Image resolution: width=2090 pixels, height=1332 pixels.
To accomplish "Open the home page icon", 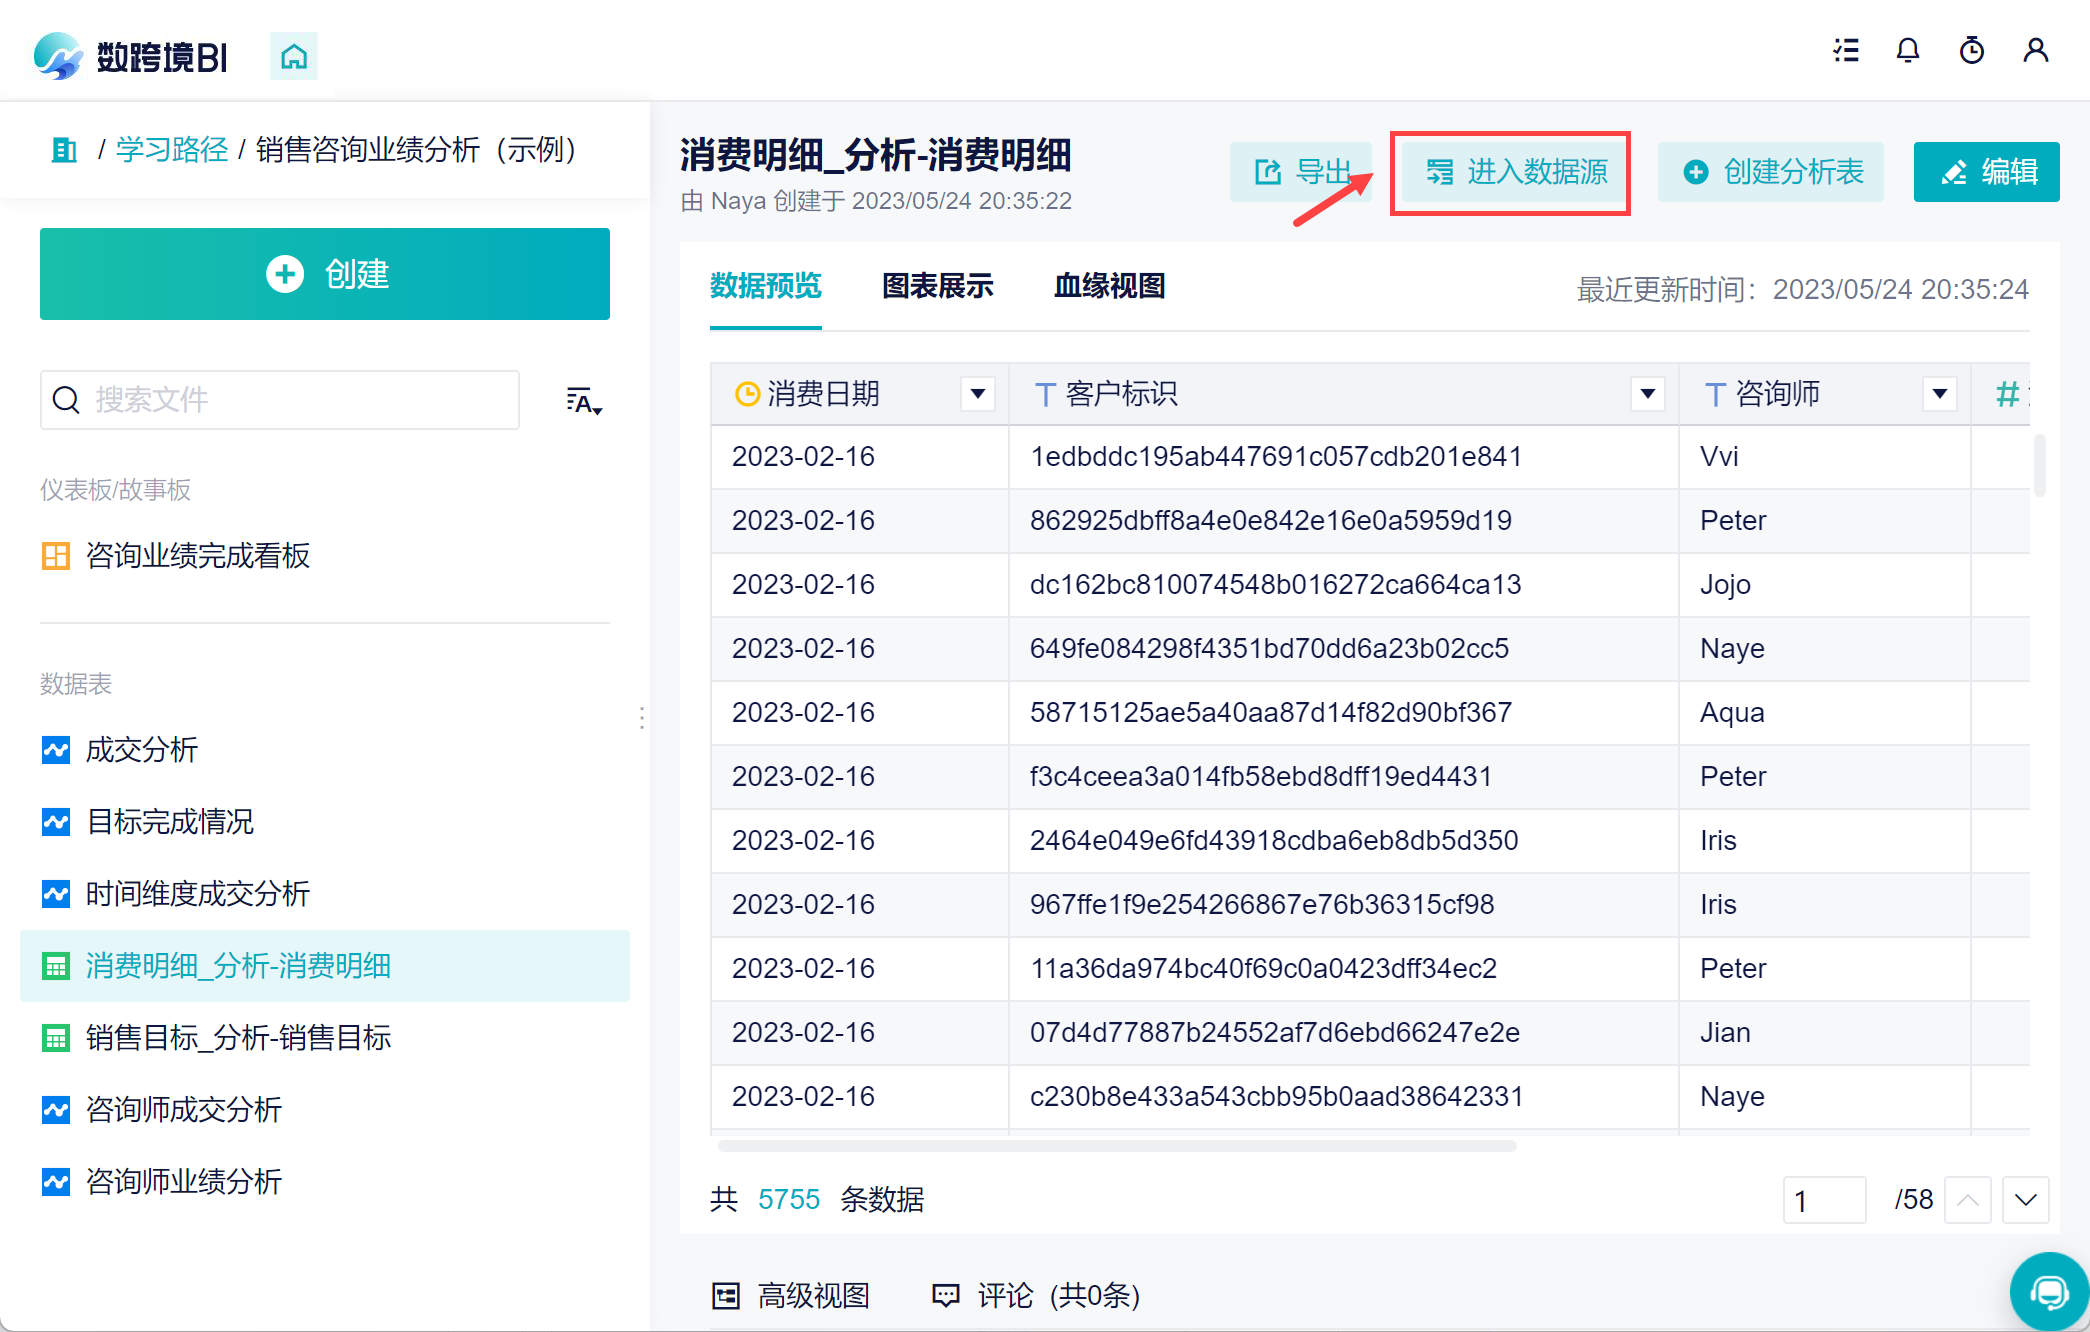I will [x=294, y=56].
